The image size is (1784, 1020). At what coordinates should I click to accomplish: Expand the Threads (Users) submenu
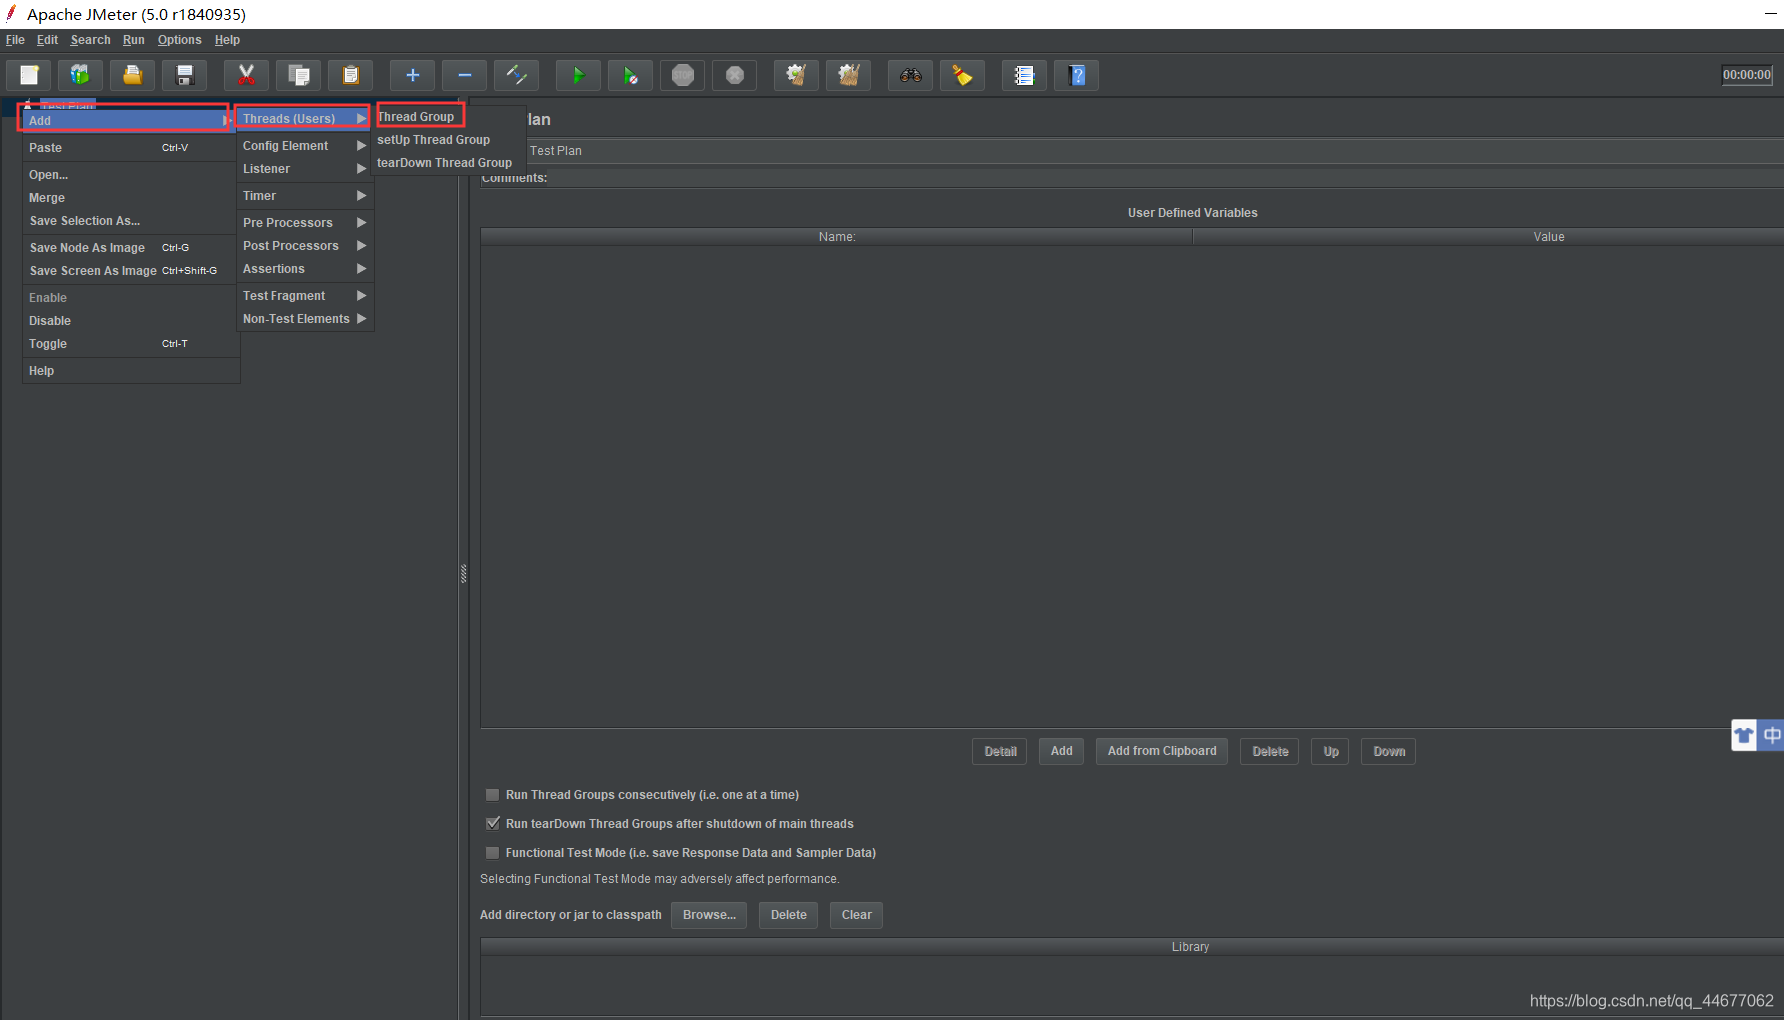click(304, 118)
